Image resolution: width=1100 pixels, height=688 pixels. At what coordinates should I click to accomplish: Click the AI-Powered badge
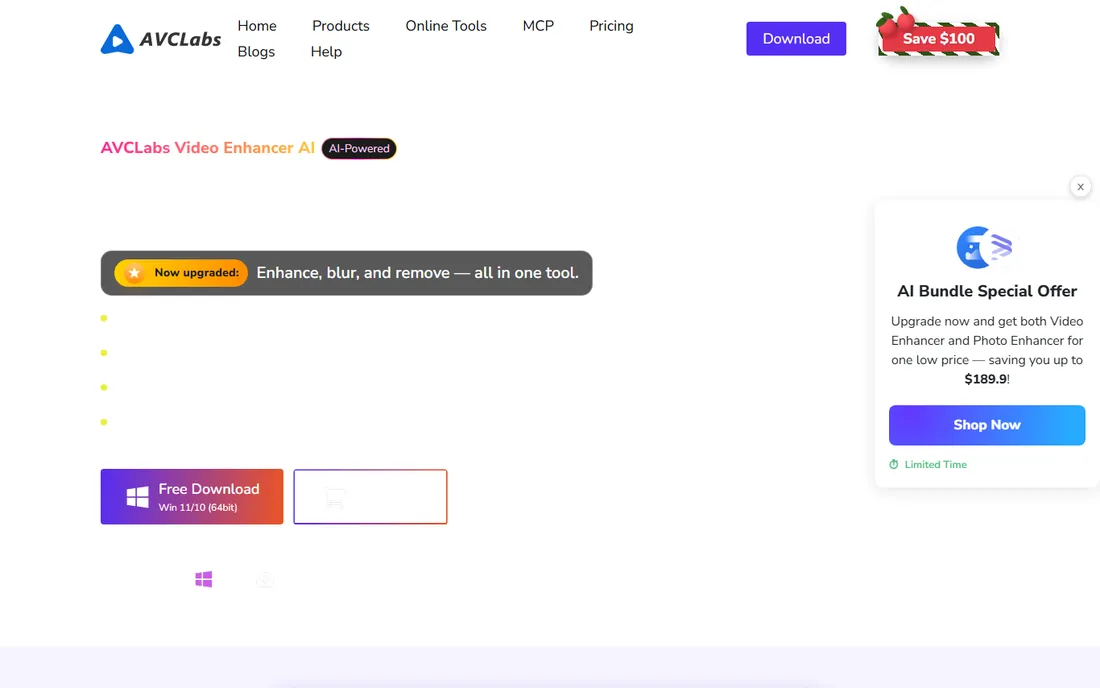coord(358,149)
